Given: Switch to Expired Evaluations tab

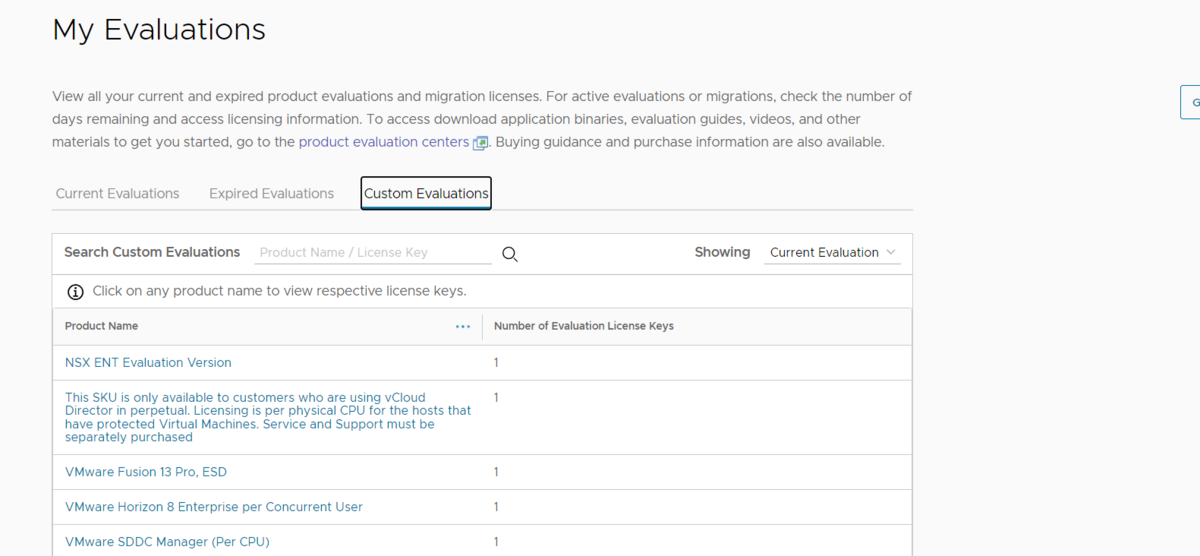Looking at the screenshot, I should [x=271, y=194].
